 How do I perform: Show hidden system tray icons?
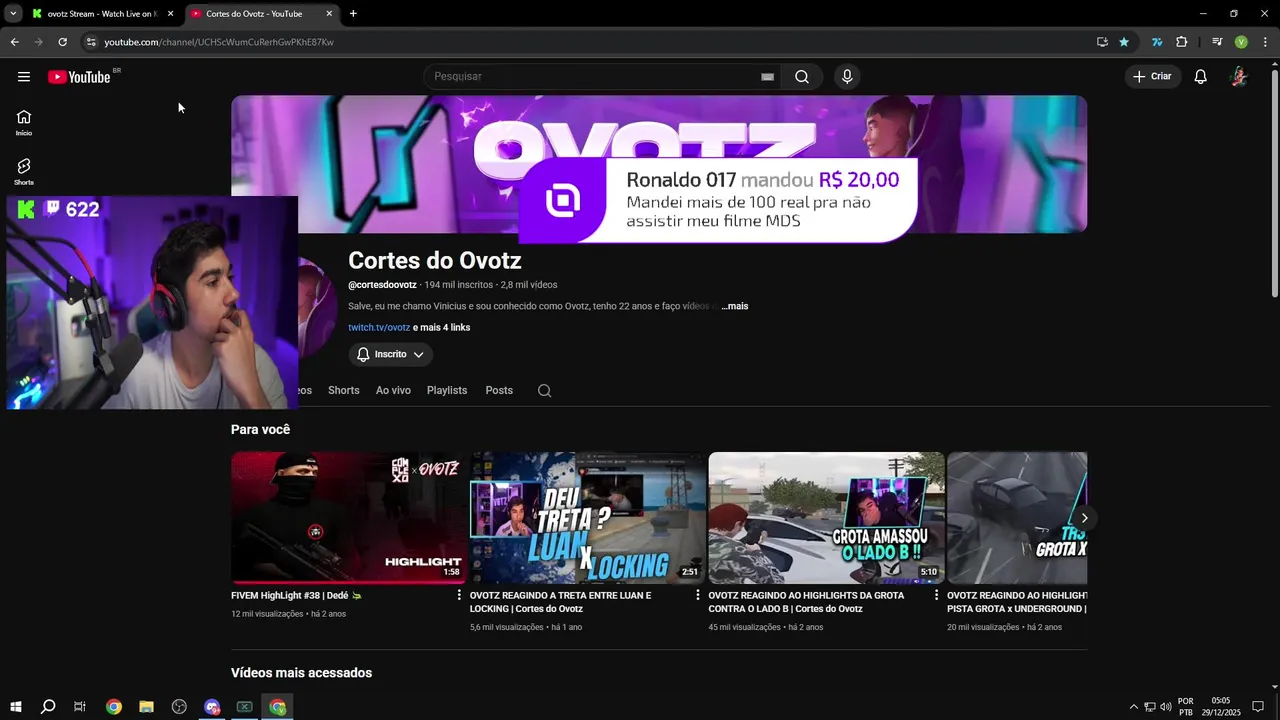[x=1133, y=707]
